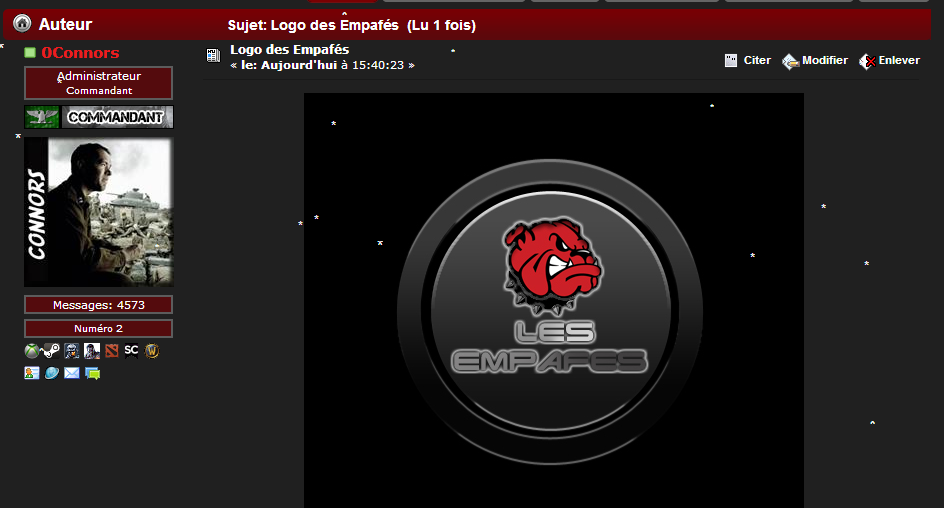Send a private message via chat bubbles icon
Viewport: 944px width, 508px height.
tap(92, 374)
